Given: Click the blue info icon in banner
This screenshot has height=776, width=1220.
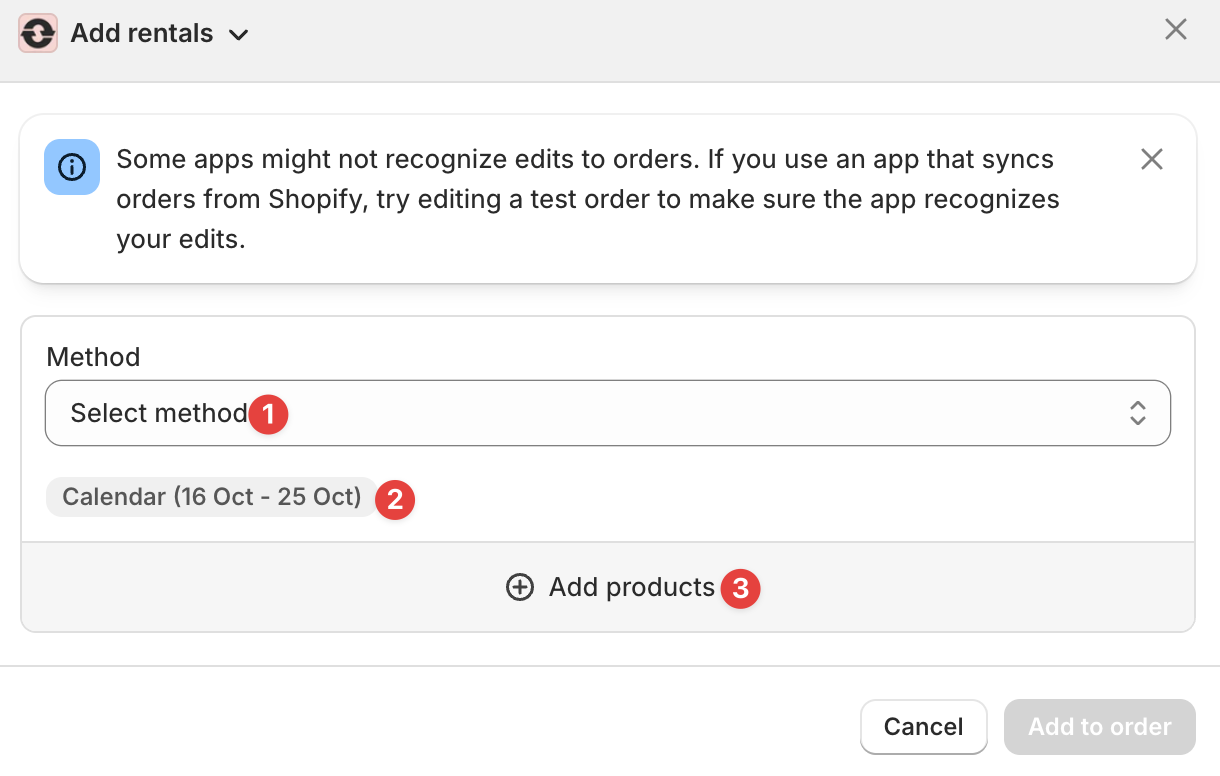Looking at the screenshot, I should pyautogui.click(x=72, y=166).
